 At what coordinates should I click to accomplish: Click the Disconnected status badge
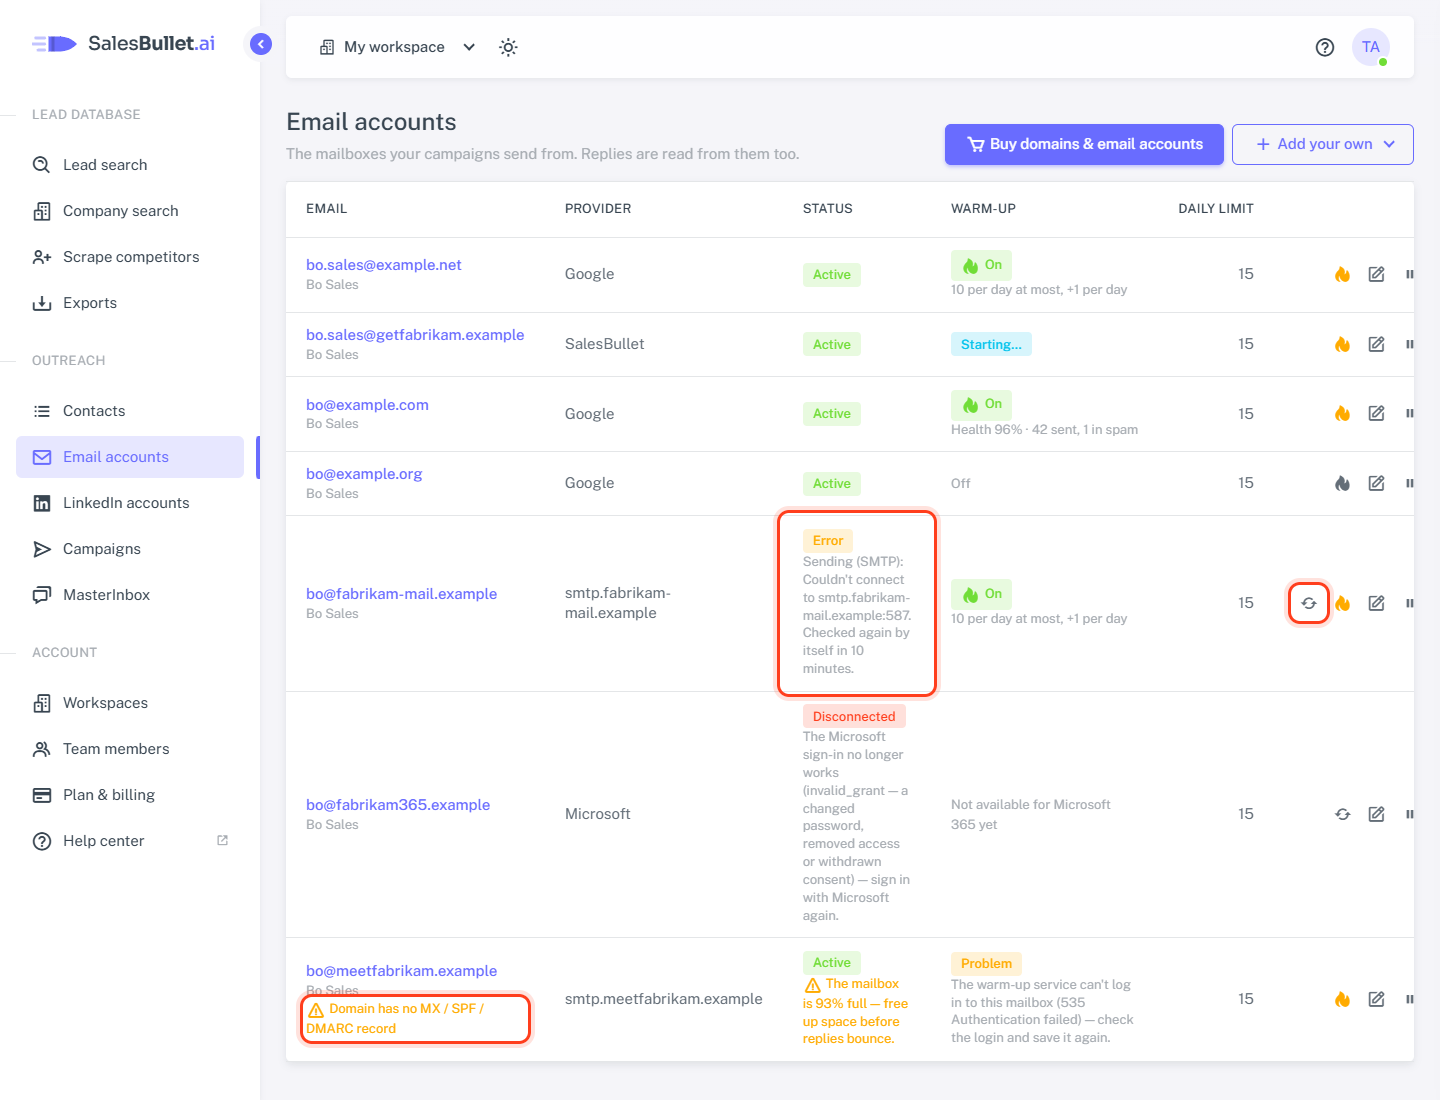pyautogui.click(x=854, y=716)
